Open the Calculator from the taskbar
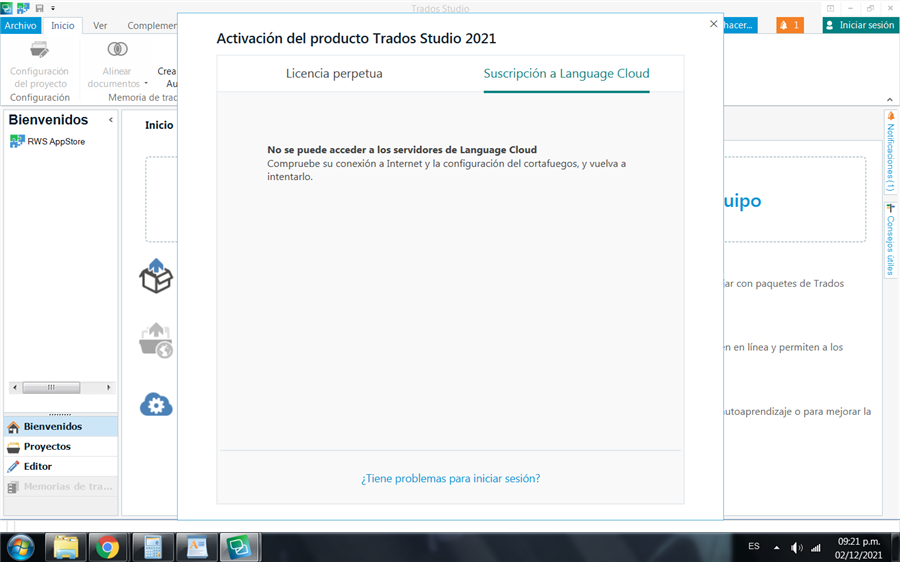The image size is (900, 562). tap(153, 547)
